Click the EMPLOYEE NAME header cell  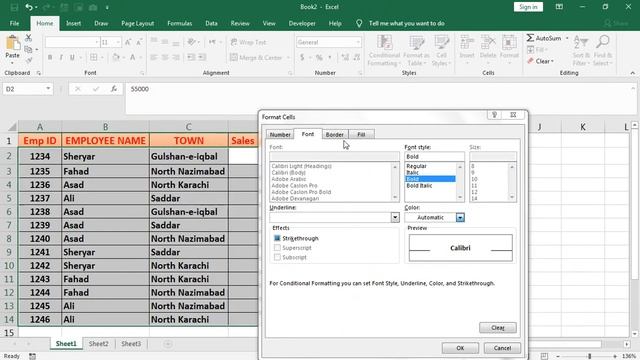click(105, 140)
